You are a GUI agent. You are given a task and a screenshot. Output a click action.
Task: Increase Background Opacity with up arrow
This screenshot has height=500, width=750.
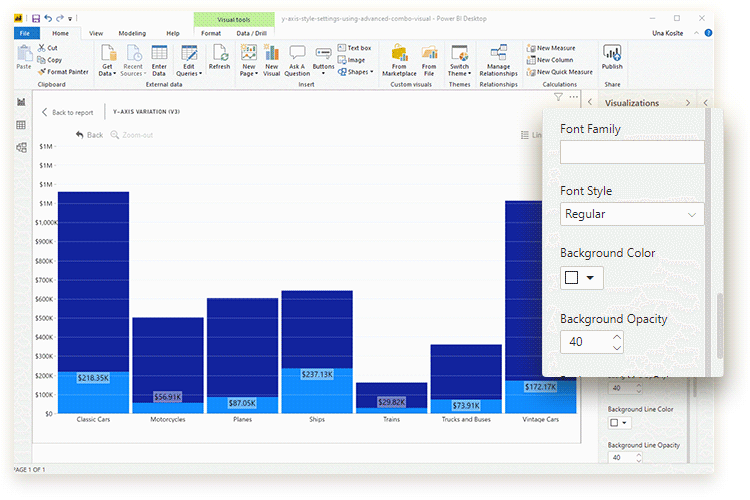pos(617,337)
